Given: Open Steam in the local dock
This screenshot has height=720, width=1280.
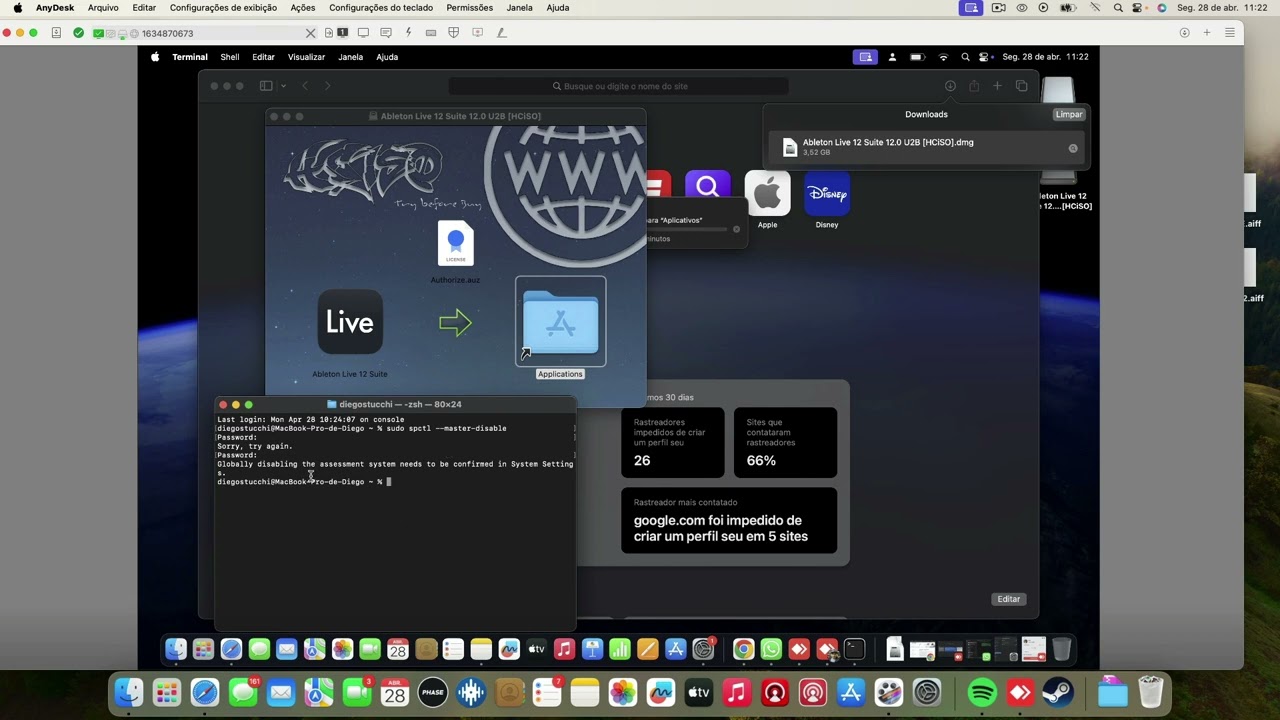Looking at the screenshot, I should pyautogui.click(x=1059, y=692).
